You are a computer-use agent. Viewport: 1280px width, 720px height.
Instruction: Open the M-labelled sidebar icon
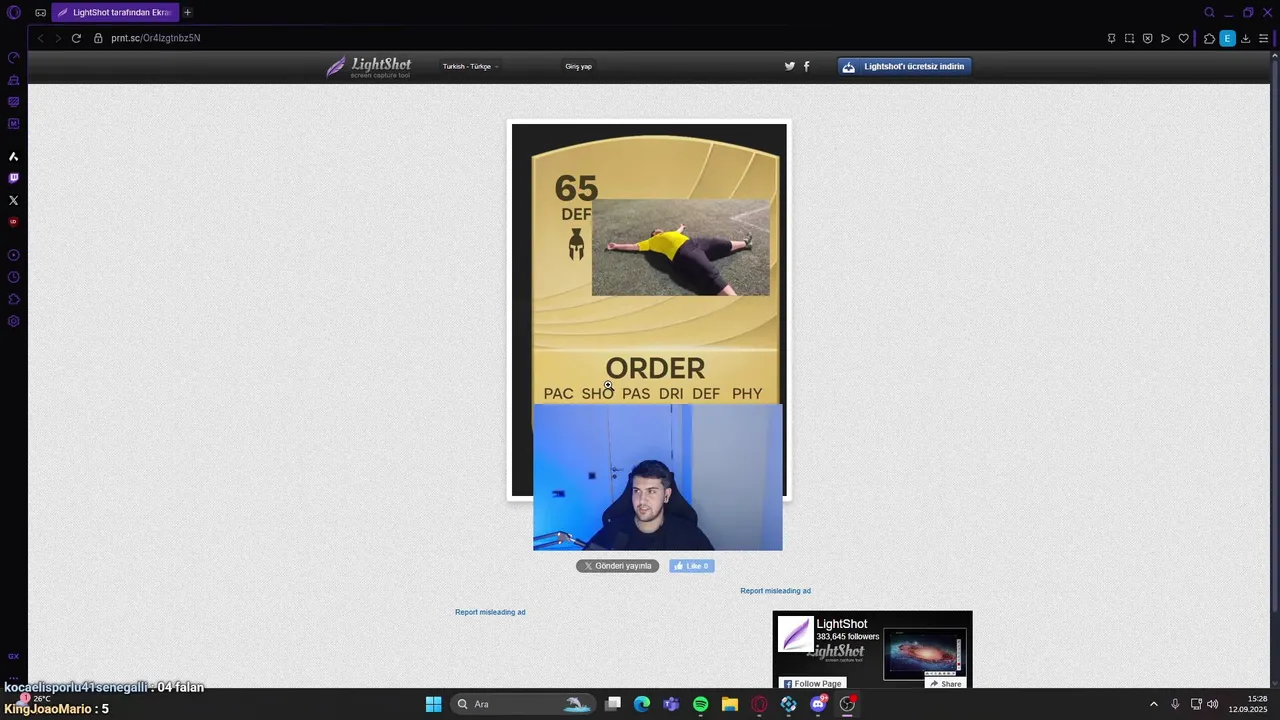tap(14, 124)
